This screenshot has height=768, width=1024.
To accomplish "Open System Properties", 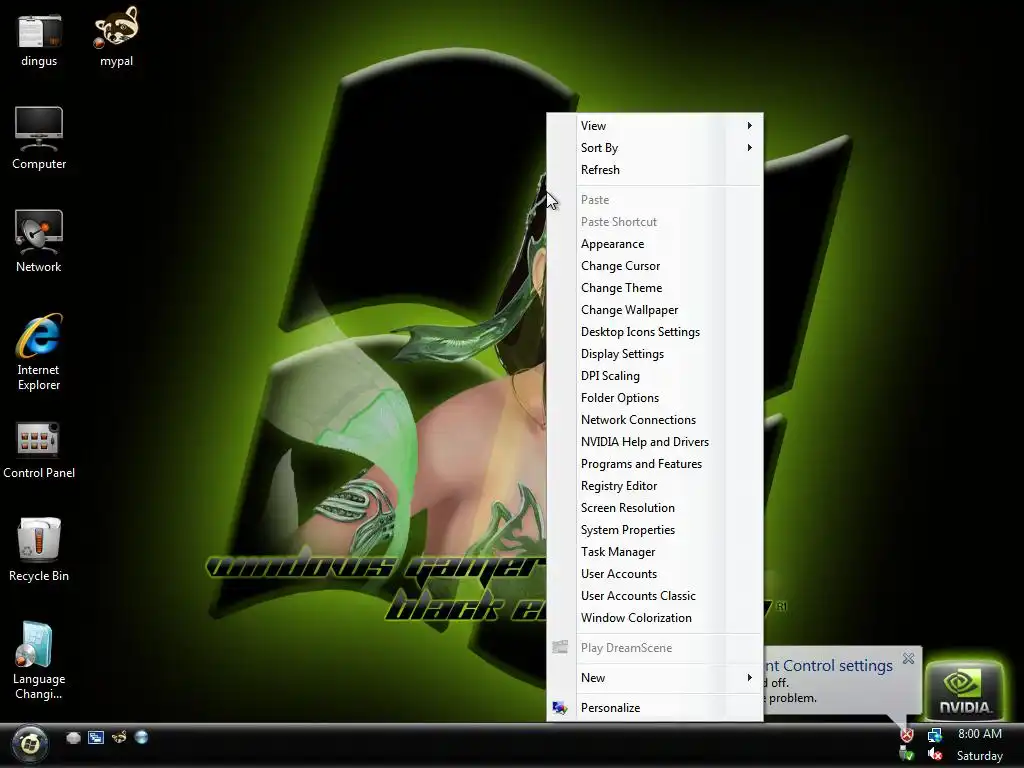I will pyautogui.click(x=654, y=530).
